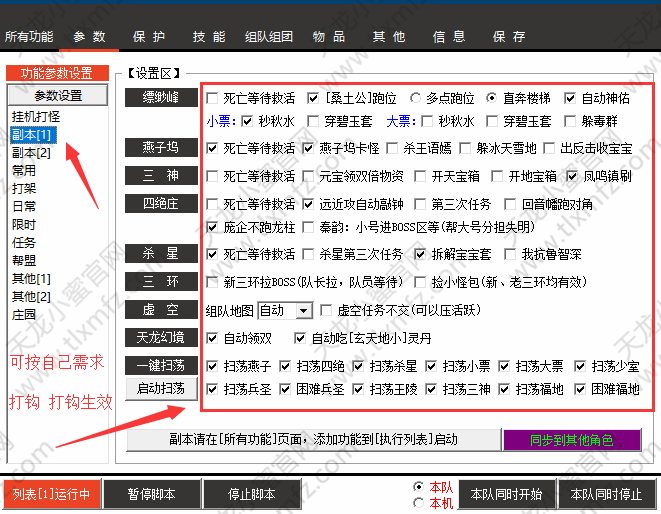
Task: Open the 组队地图 dropdown
Action: pyautogui.click(x=285, y=311)
